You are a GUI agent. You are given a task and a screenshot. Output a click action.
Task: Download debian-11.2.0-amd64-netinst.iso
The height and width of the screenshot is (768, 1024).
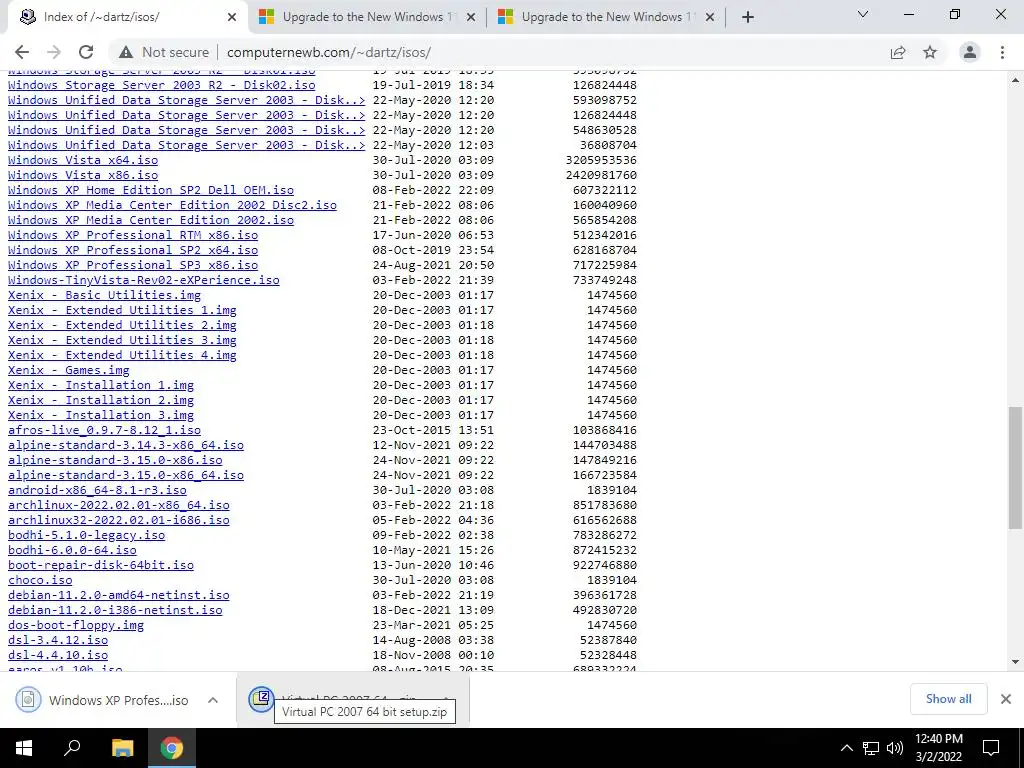coord(119,596)
